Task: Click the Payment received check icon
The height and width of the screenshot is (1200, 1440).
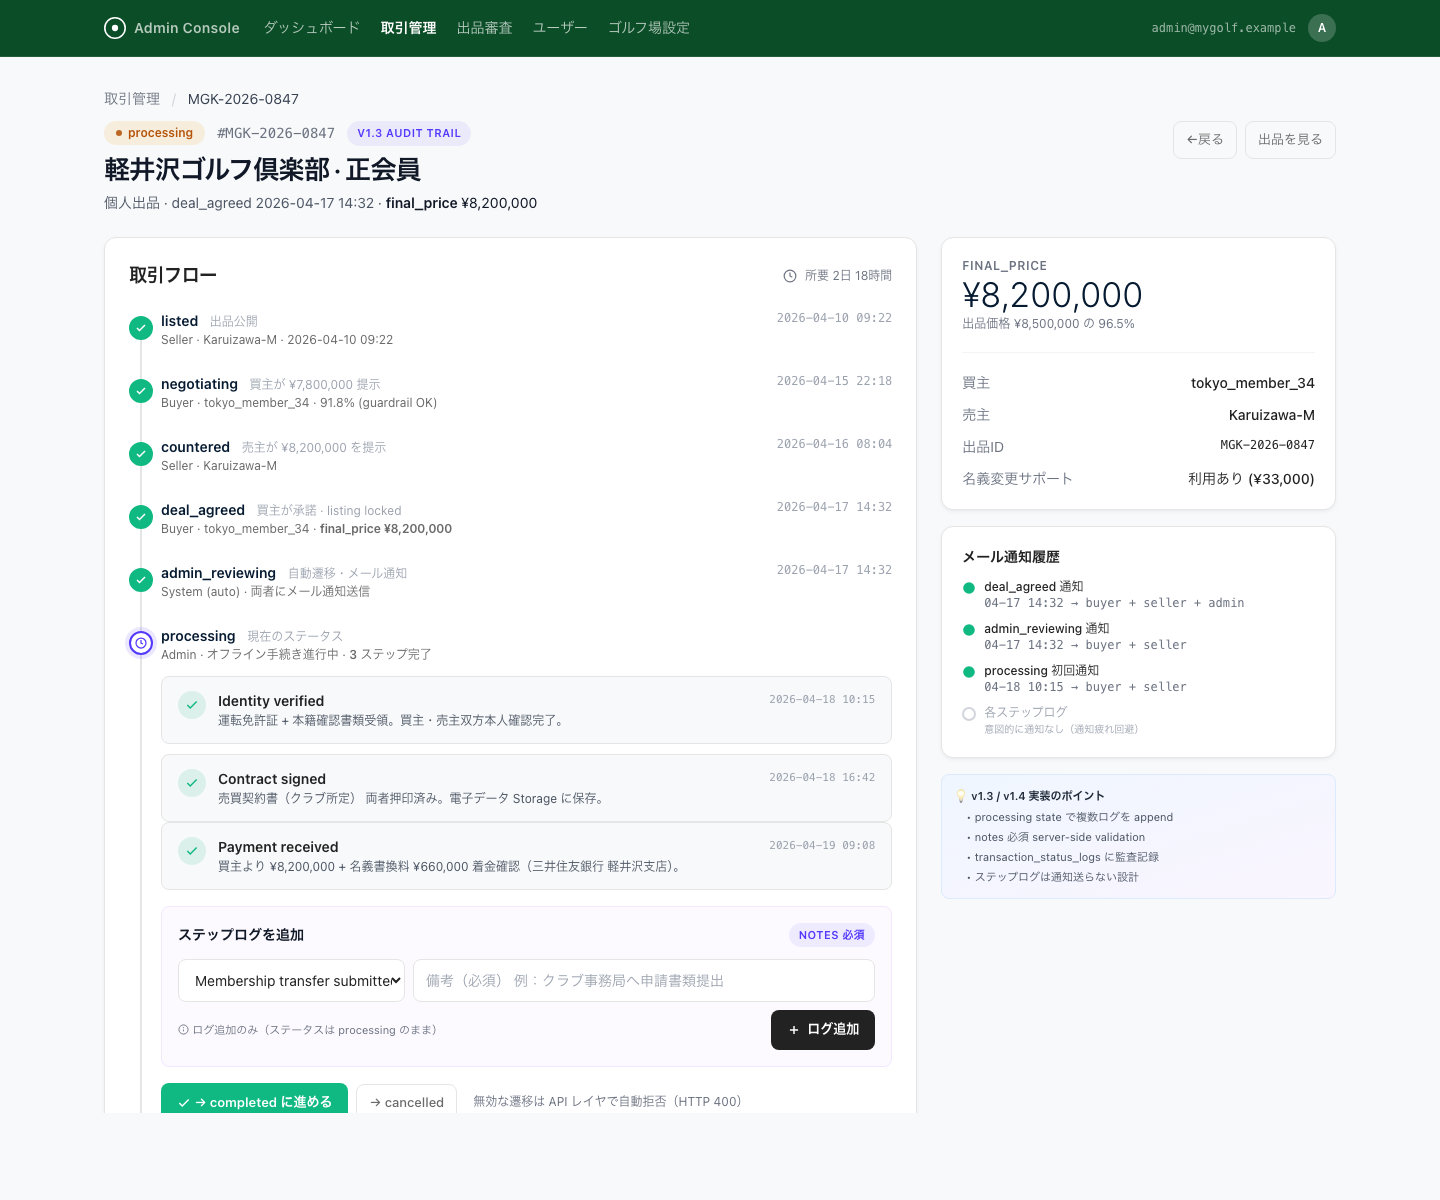Action: click(192, 851)
